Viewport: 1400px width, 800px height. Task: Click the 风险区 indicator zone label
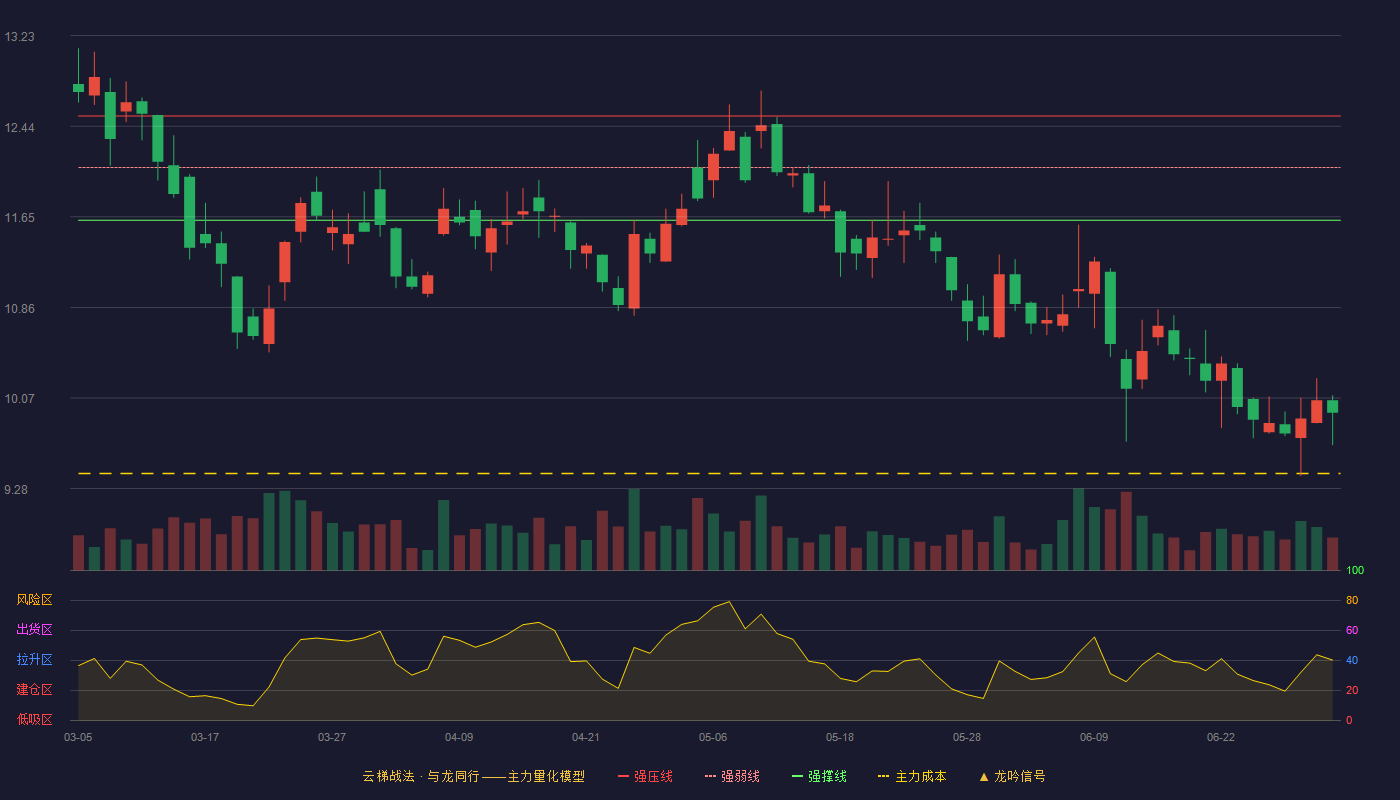pyautogui.click(x=34, y=600)
